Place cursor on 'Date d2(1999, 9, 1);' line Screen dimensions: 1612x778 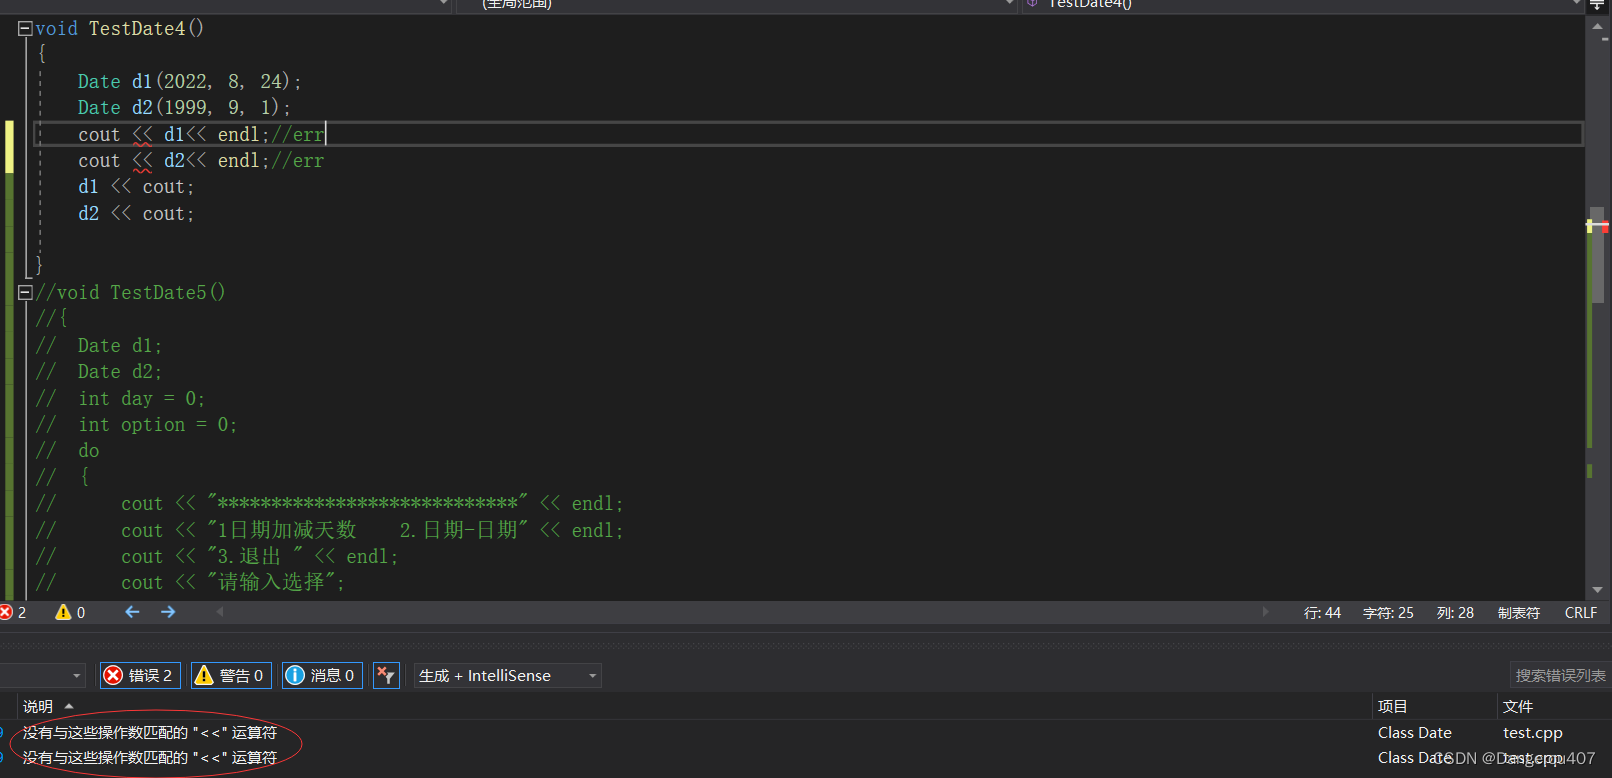click(x=184, y=108)
